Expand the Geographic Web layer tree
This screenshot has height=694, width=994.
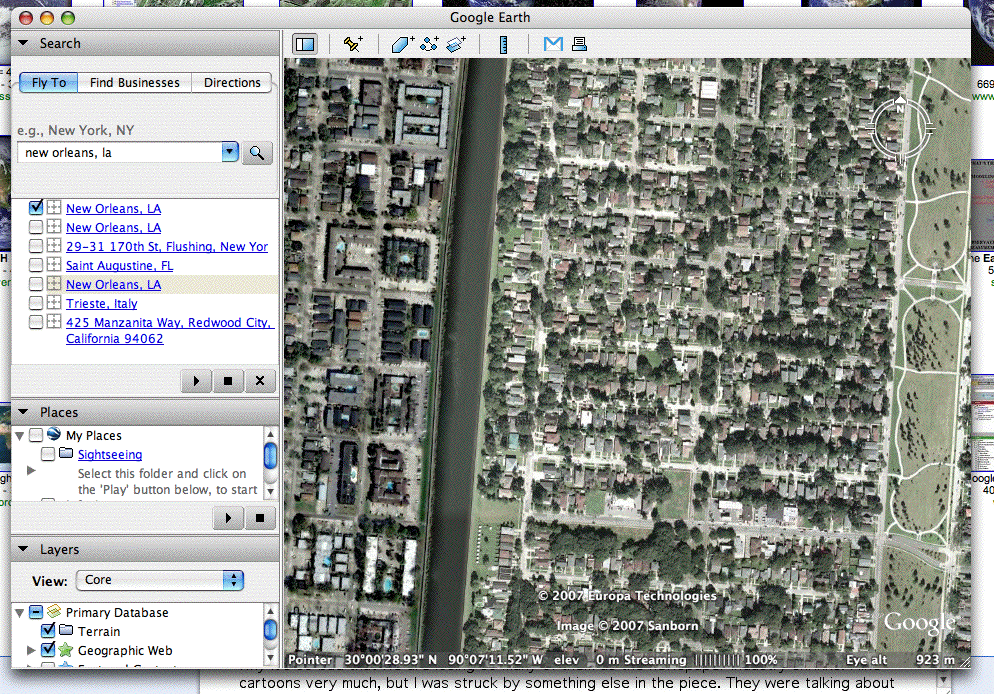[31, 651]
